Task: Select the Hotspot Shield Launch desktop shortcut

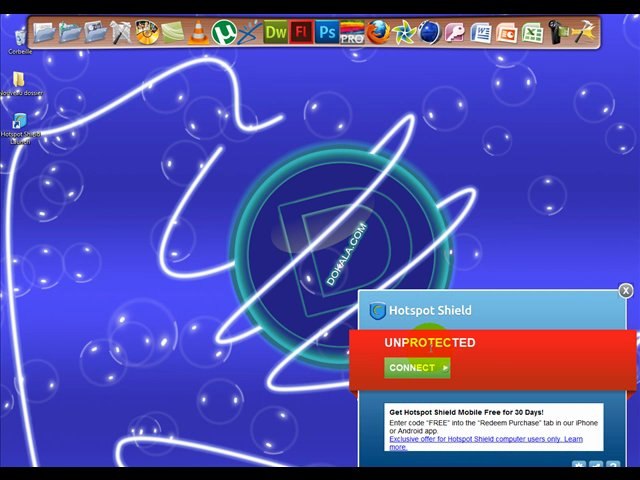Action: [x=20, y=129]
